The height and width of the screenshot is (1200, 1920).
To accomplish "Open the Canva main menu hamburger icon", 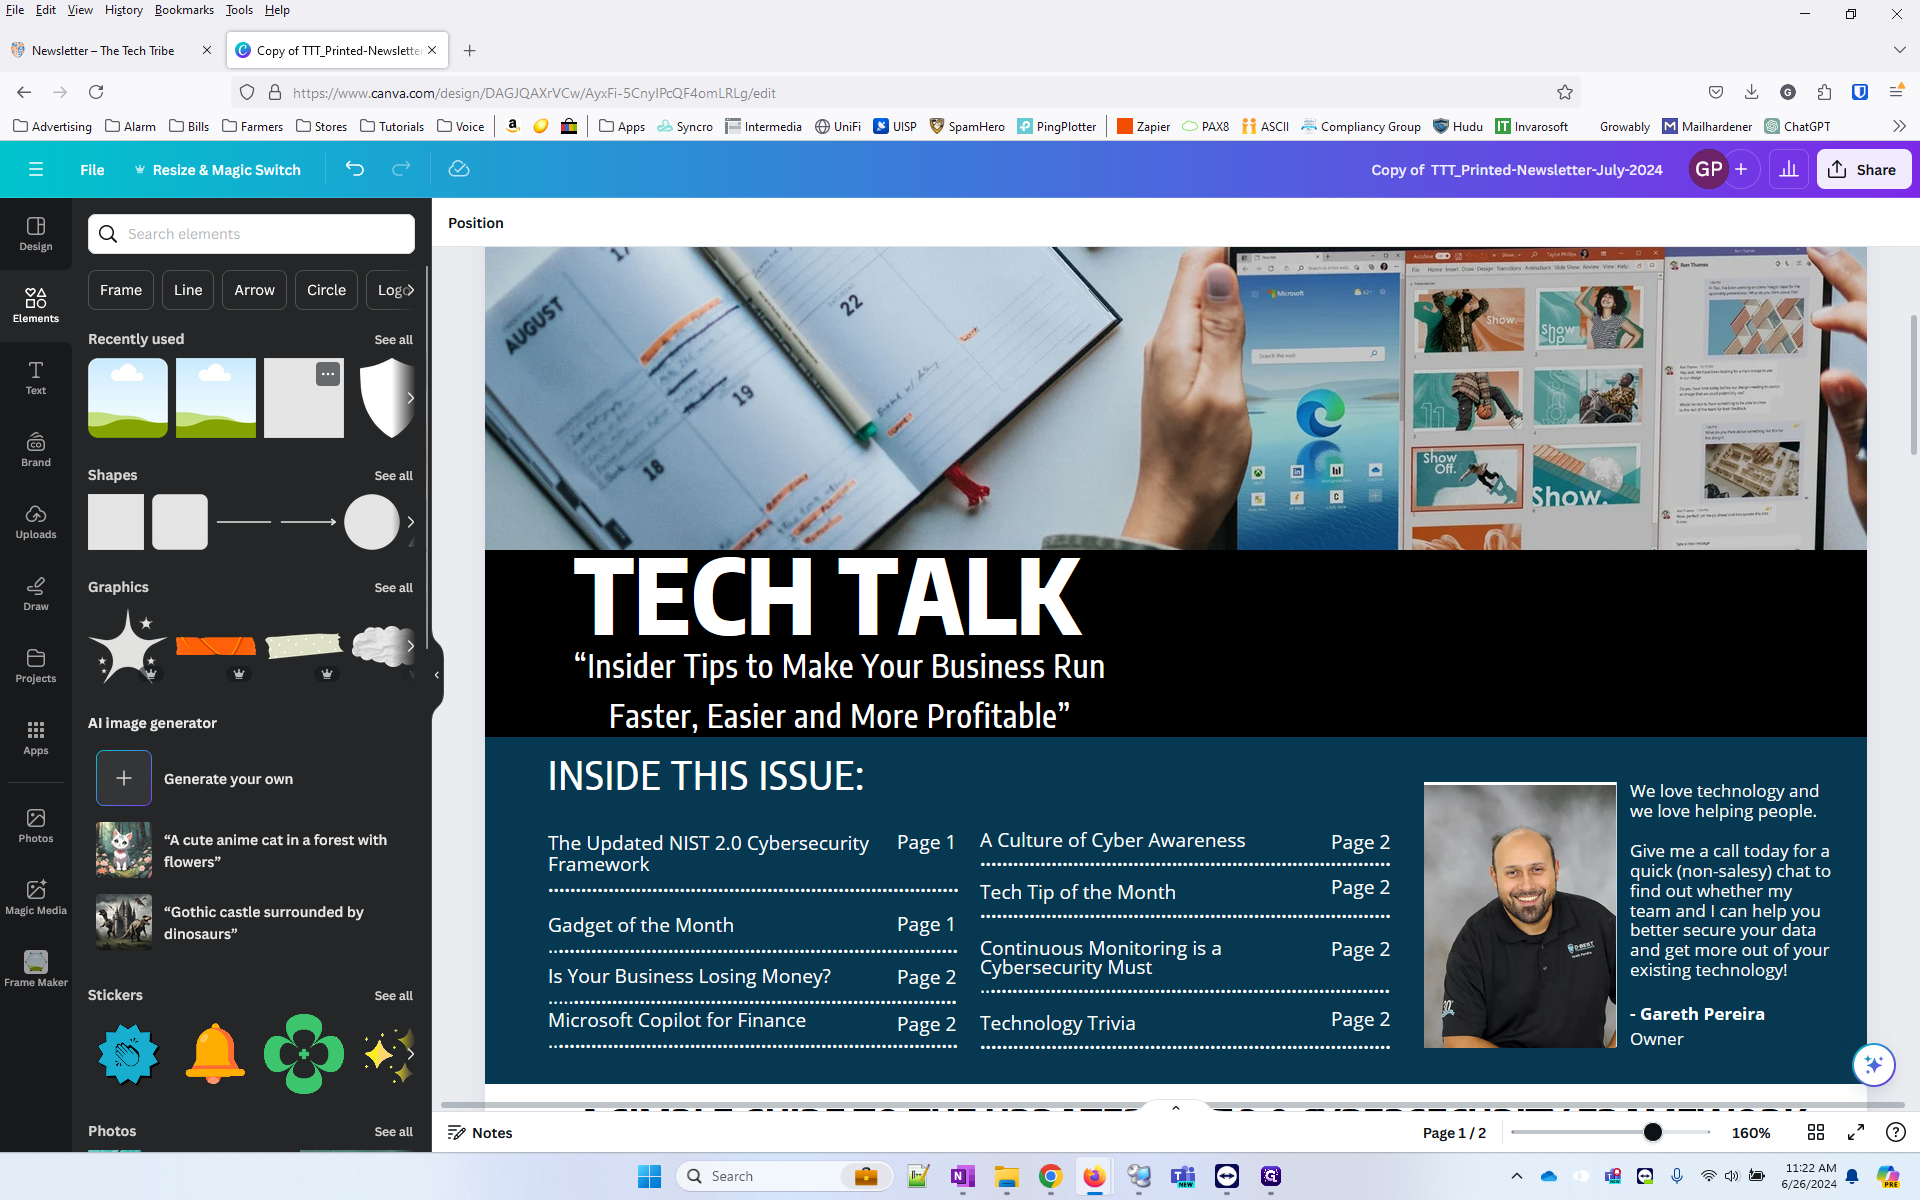I will 36,170.
